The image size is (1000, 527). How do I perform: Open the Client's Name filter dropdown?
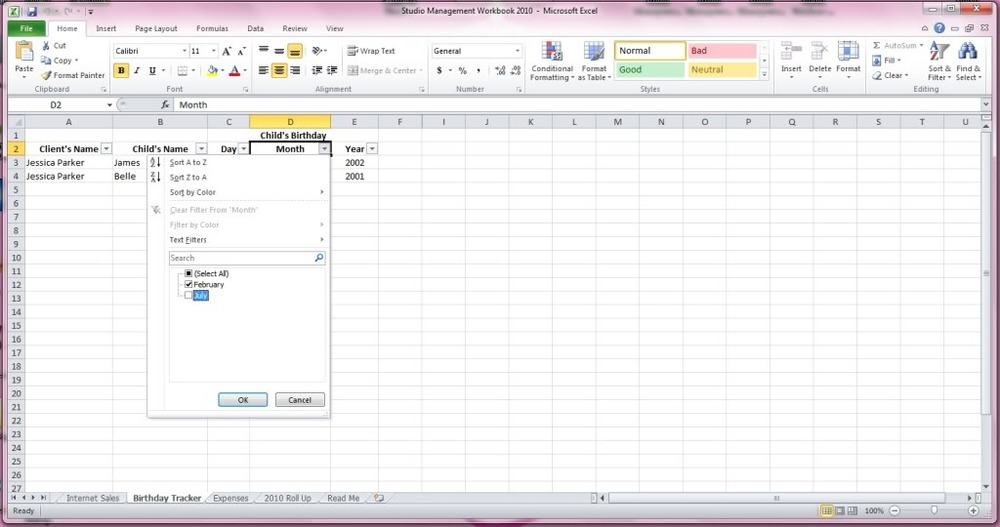[106, 149]
